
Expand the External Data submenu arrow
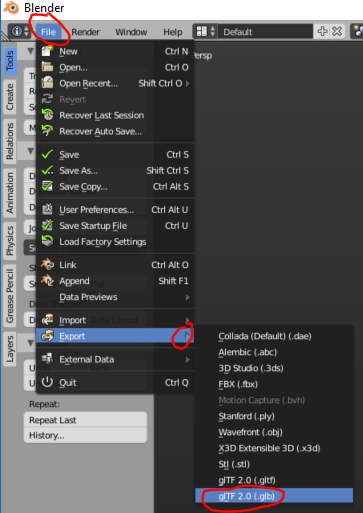(188, 359)
